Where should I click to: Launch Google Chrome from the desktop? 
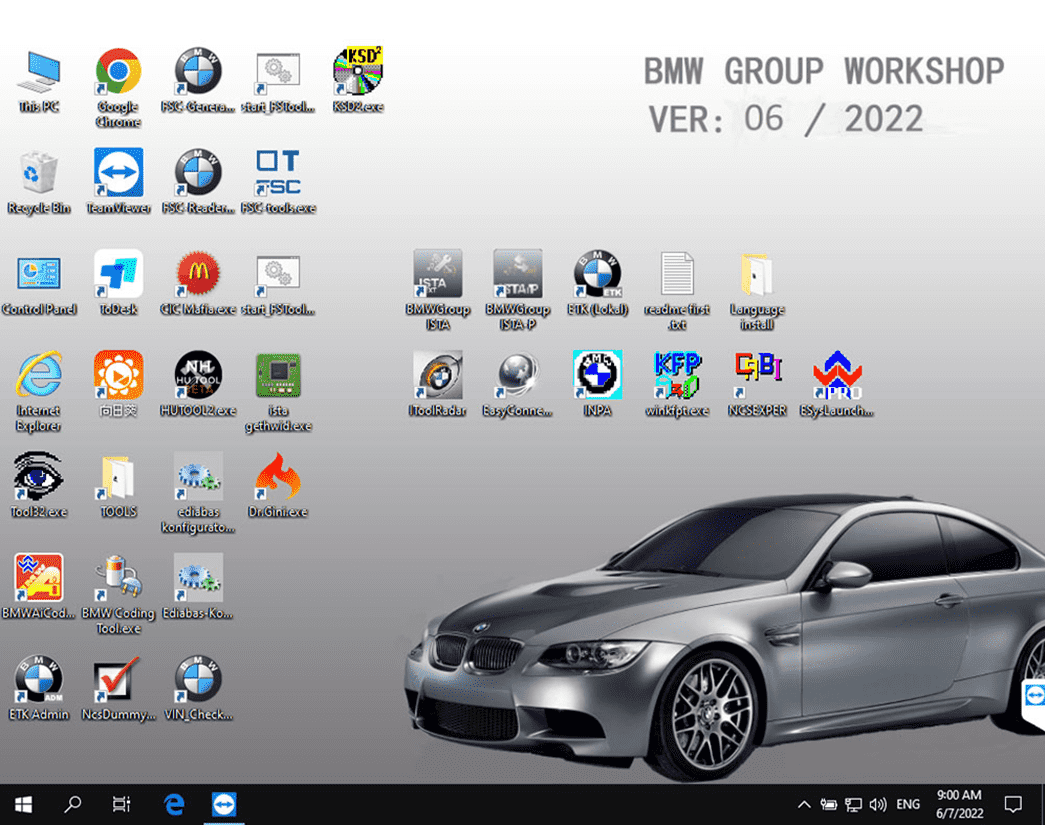[118, 87]
